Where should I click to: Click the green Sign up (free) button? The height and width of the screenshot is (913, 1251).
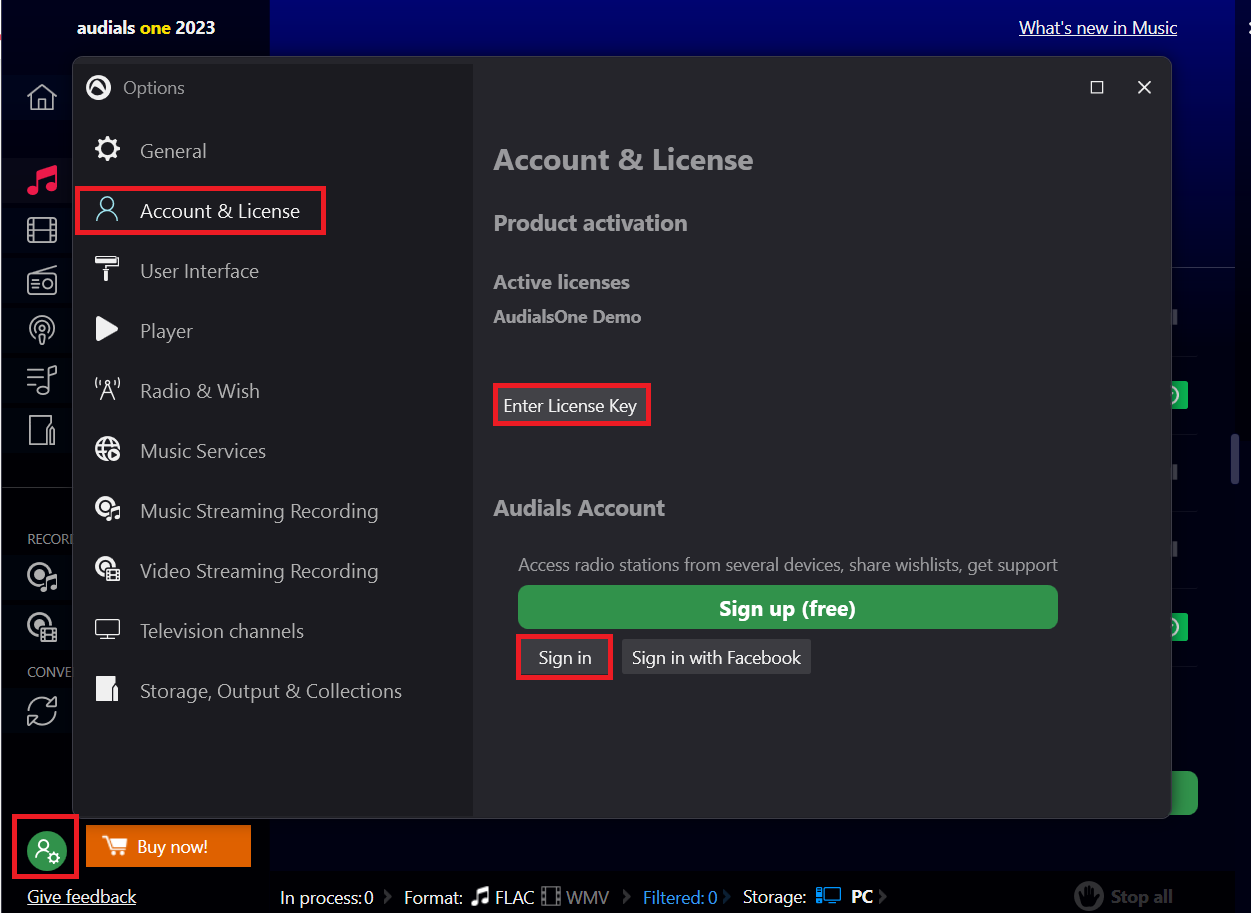point(788,608)
